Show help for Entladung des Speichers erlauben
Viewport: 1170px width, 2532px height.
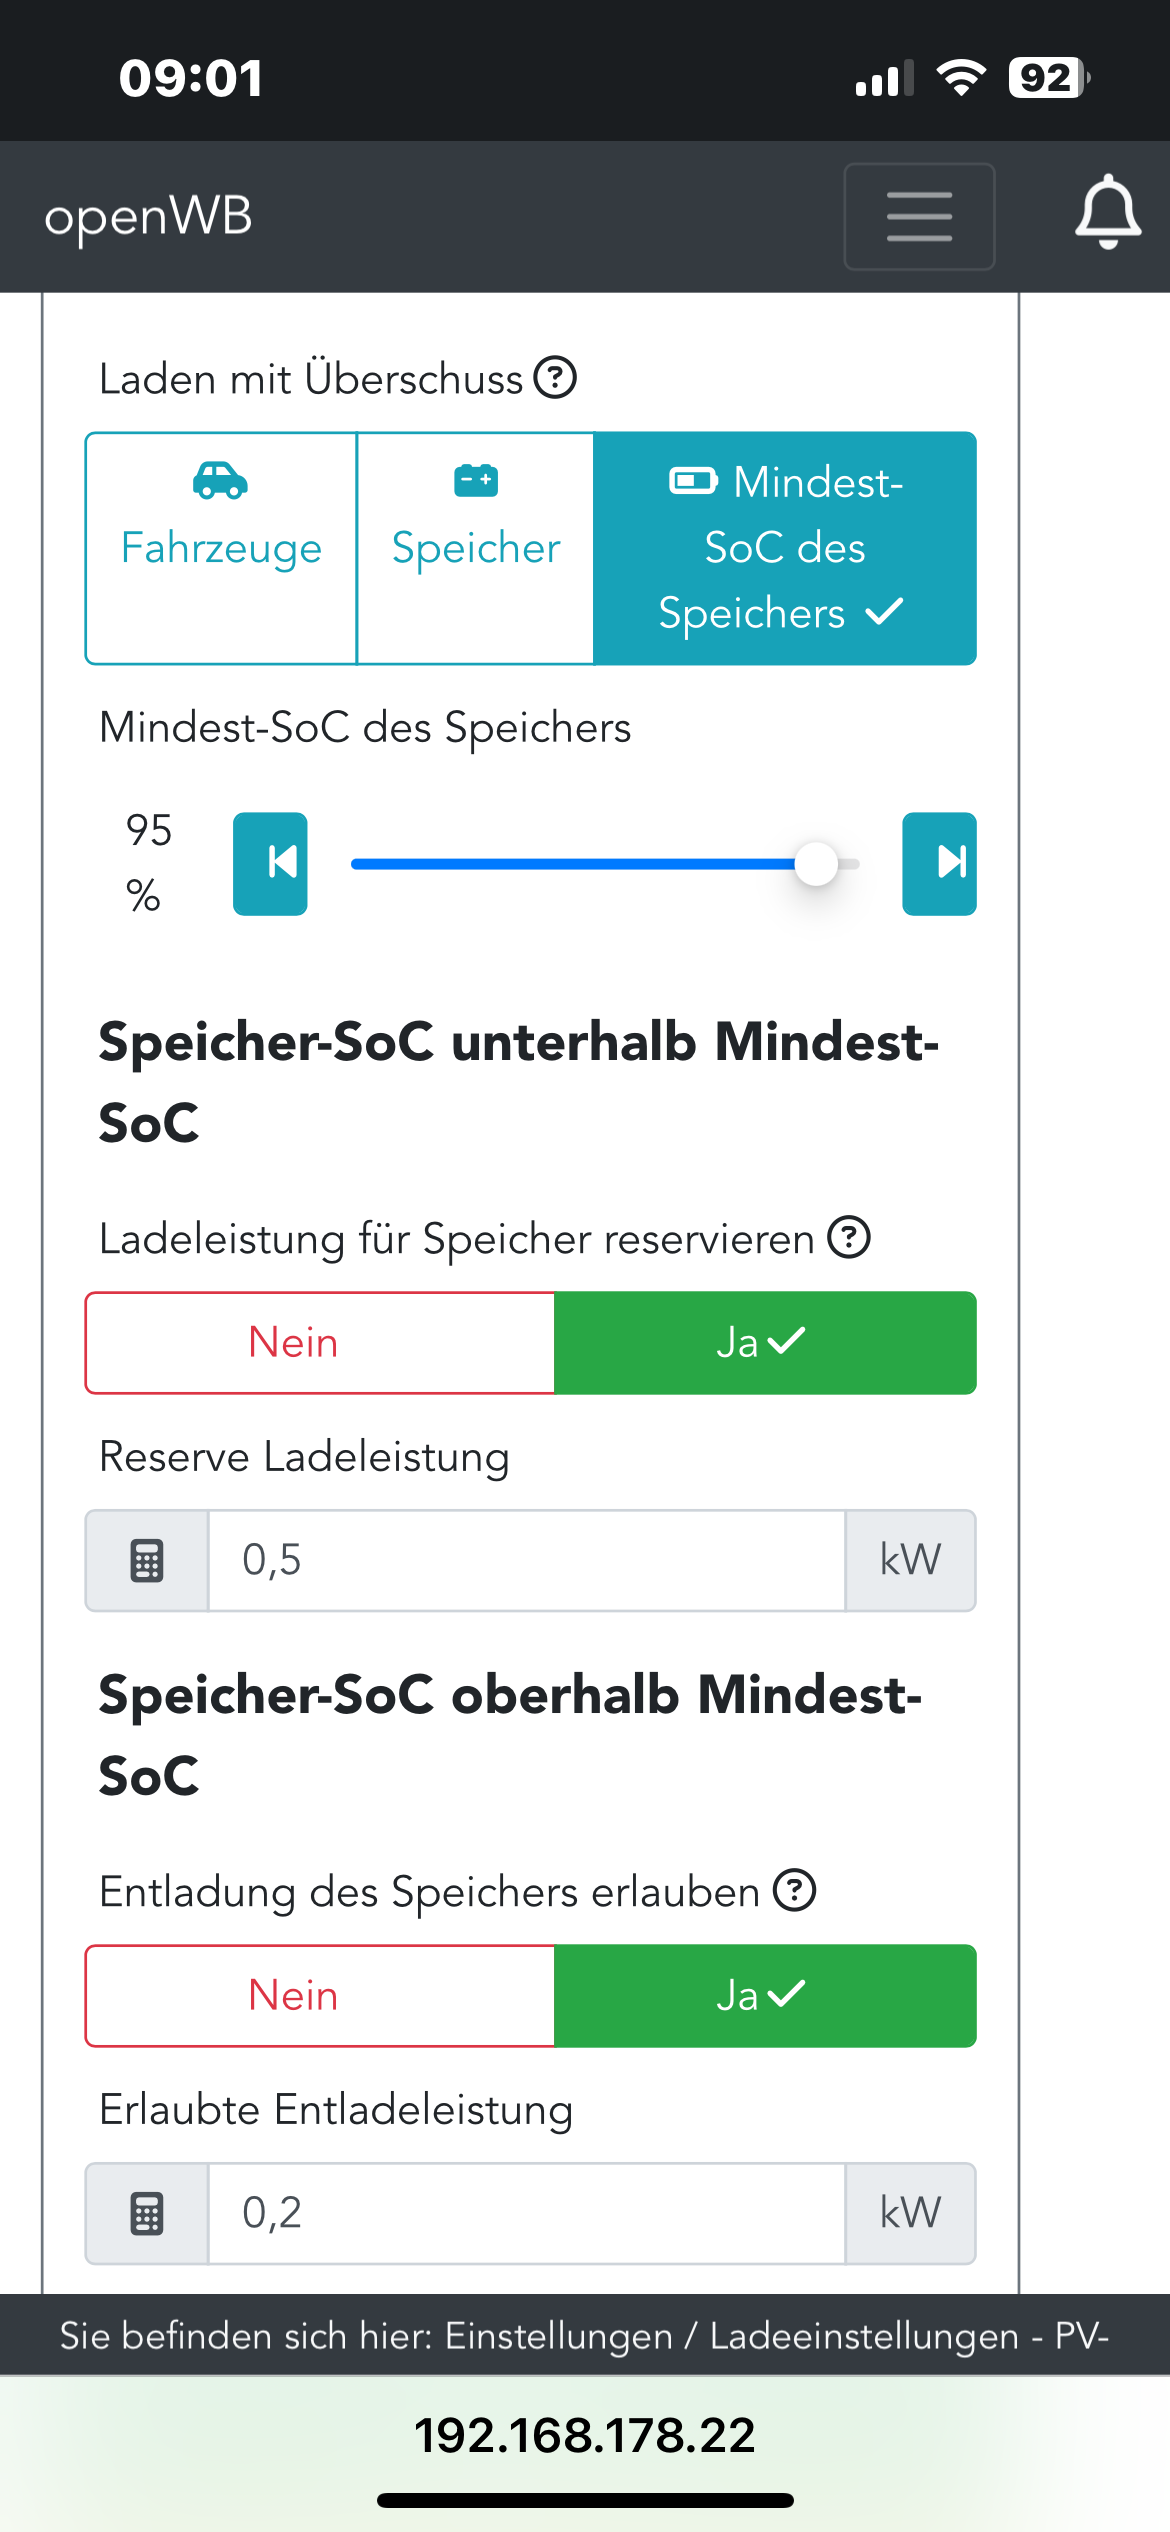coord(795,1890)
